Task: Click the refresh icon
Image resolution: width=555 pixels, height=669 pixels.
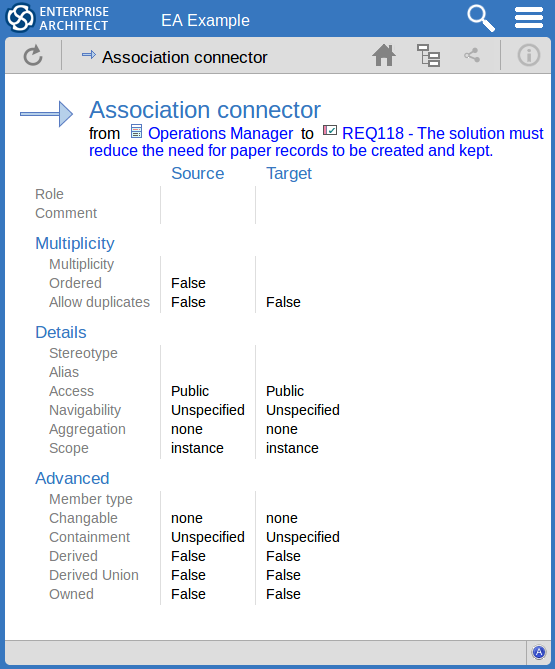Action: (x=33, y=55)
